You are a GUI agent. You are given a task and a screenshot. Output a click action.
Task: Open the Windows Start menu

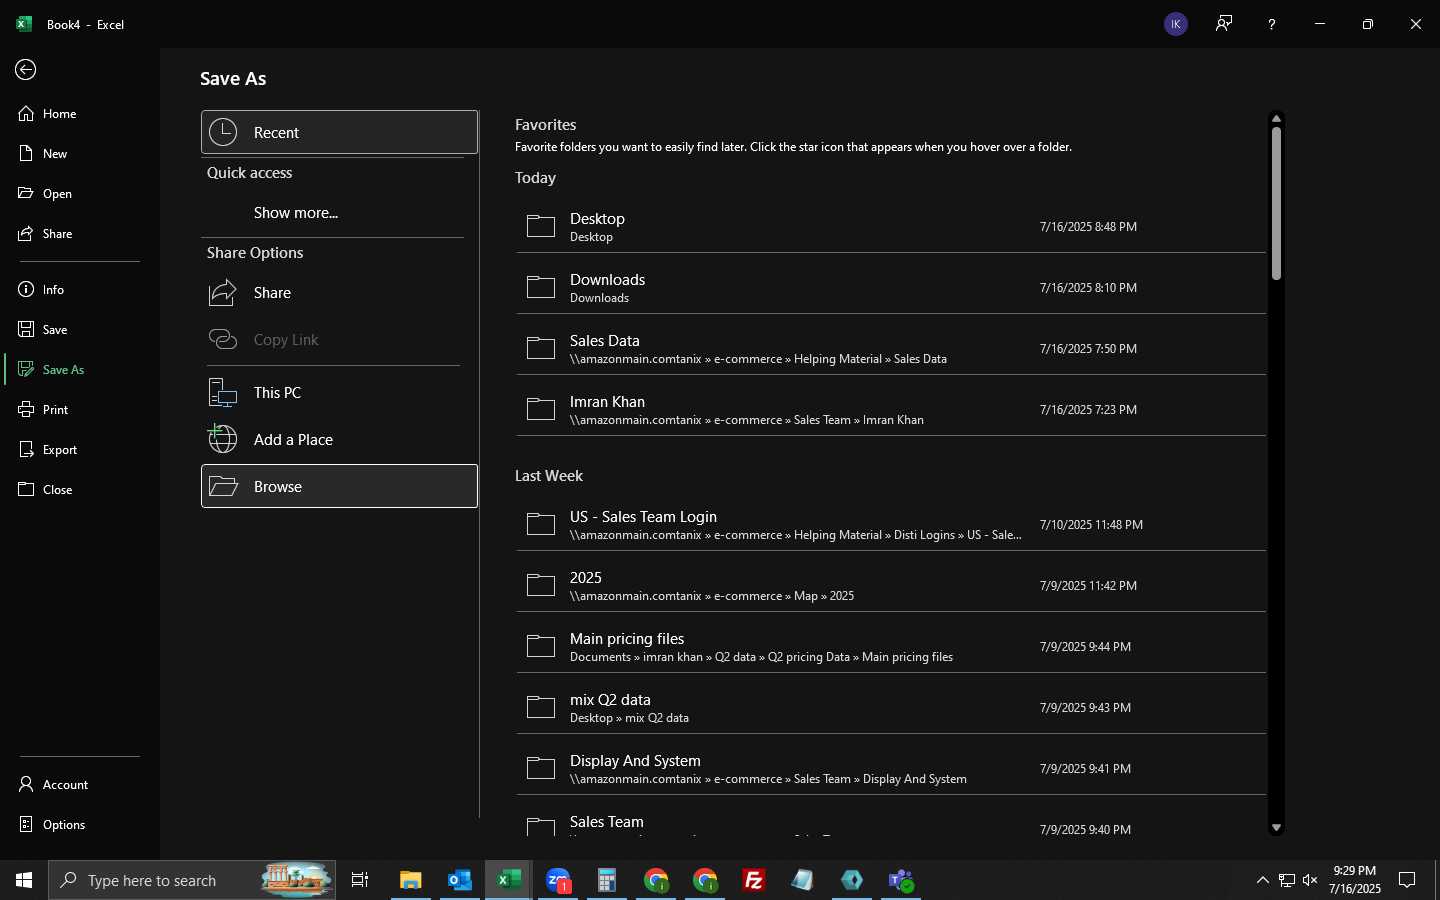coord(24,880)
